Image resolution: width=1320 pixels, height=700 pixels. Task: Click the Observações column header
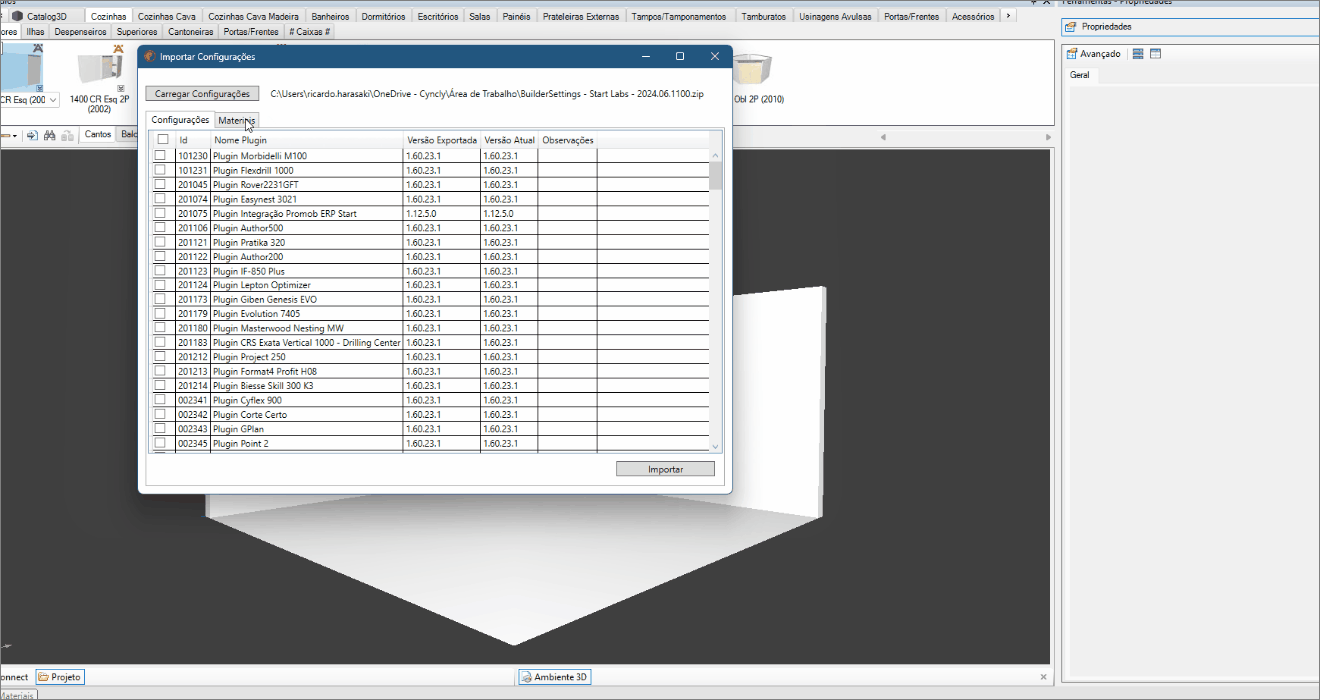click(568, 140)
